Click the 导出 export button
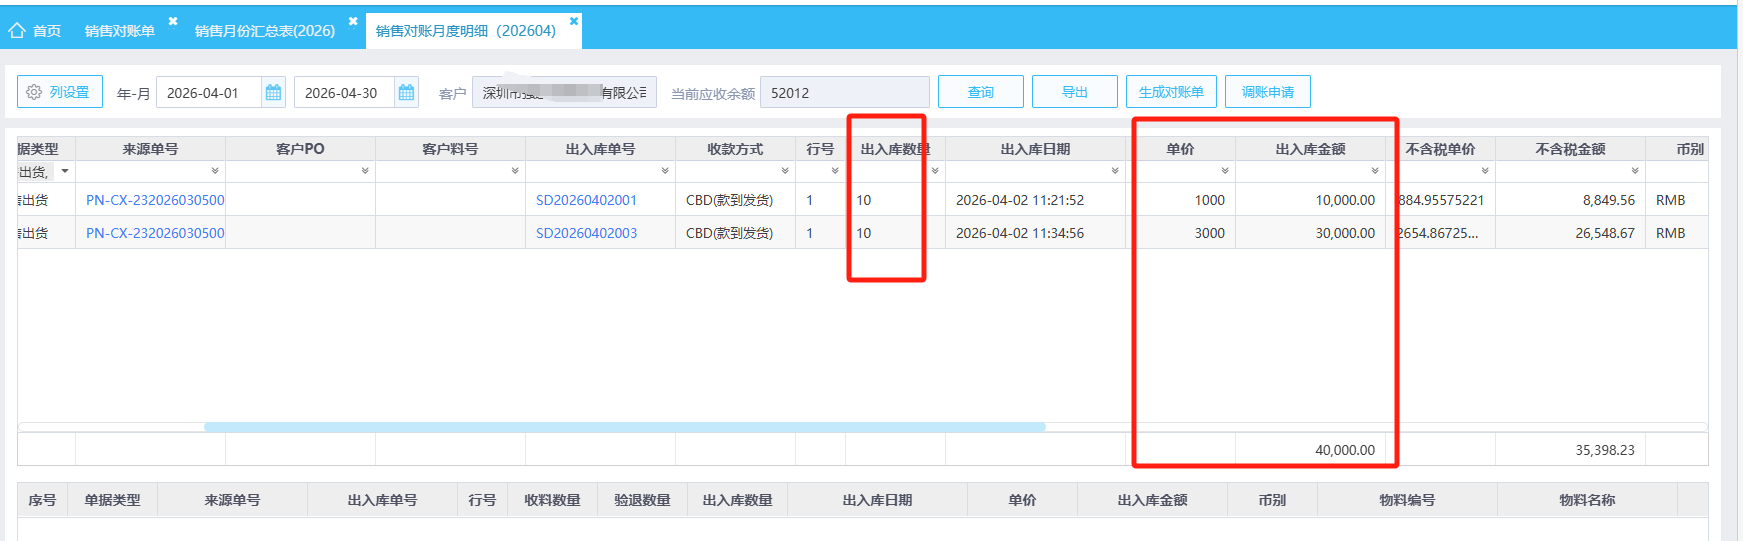 coord(1075,92)
